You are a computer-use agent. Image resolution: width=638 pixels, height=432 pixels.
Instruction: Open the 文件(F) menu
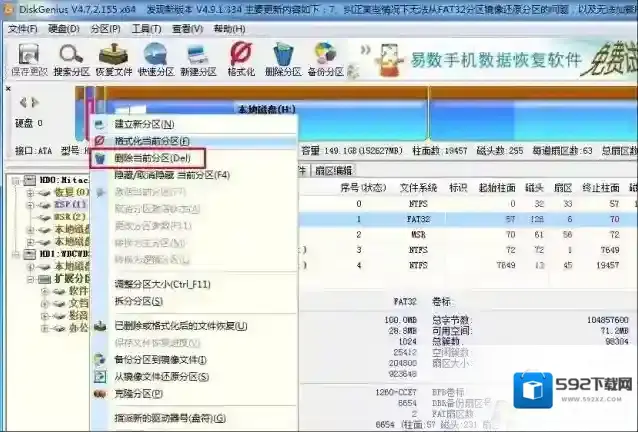pos(22,29)
